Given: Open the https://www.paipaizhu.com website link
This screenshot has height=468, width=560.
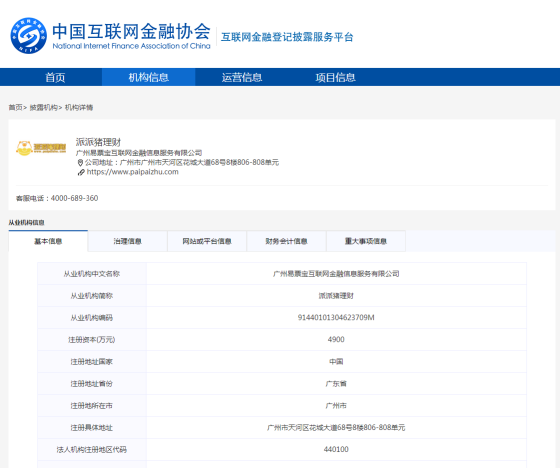Looking at the screenshot, I should 132,172.
